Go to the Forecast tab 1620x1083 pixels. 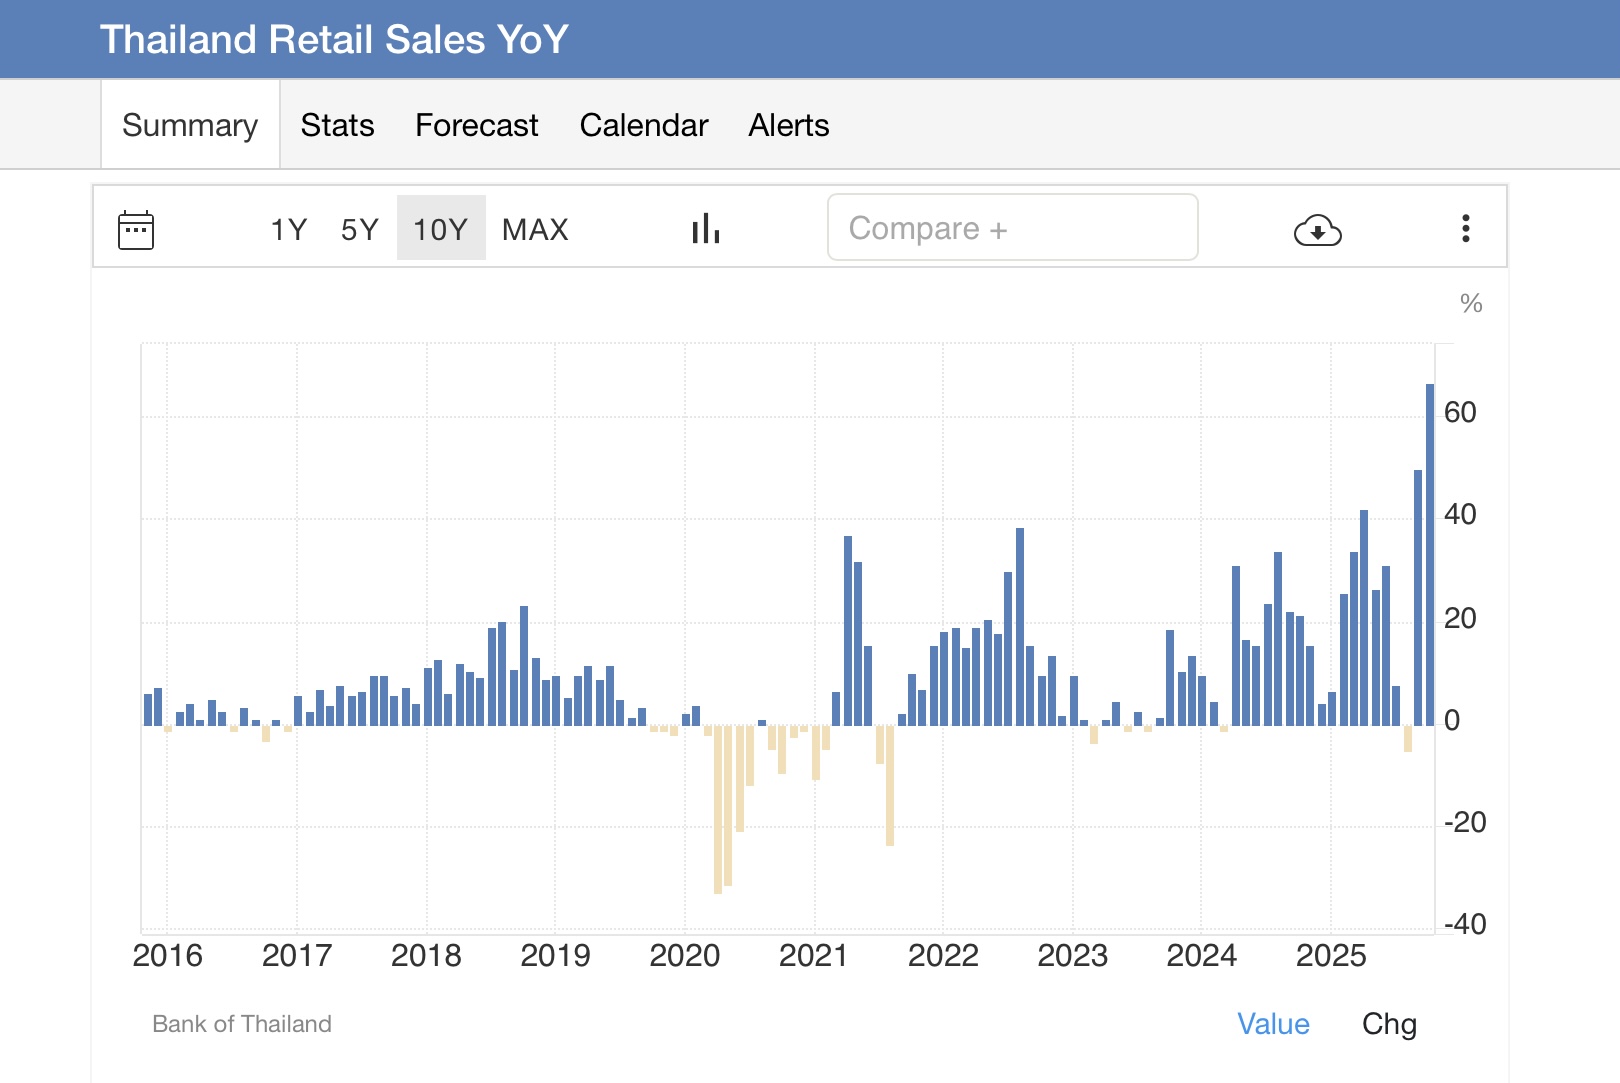point(477,125)
